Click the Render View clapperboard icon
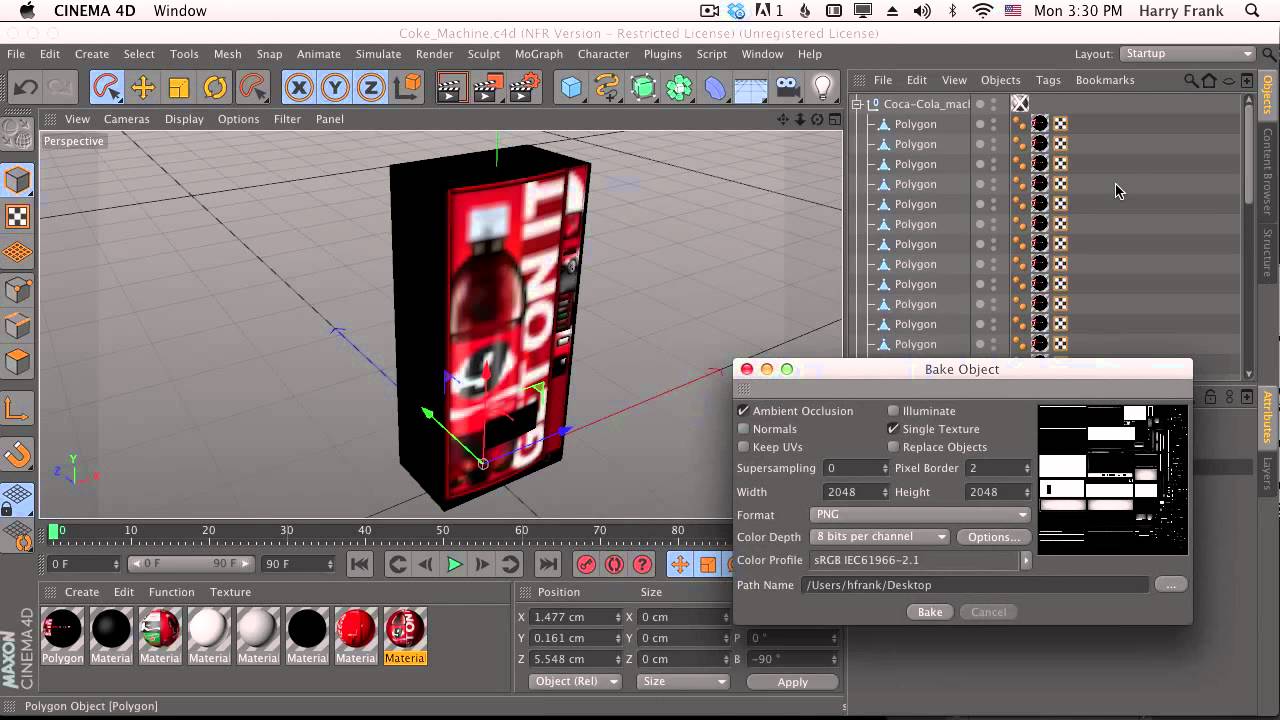The height and width of the screenshot is (720, 1280). [453, 88]
